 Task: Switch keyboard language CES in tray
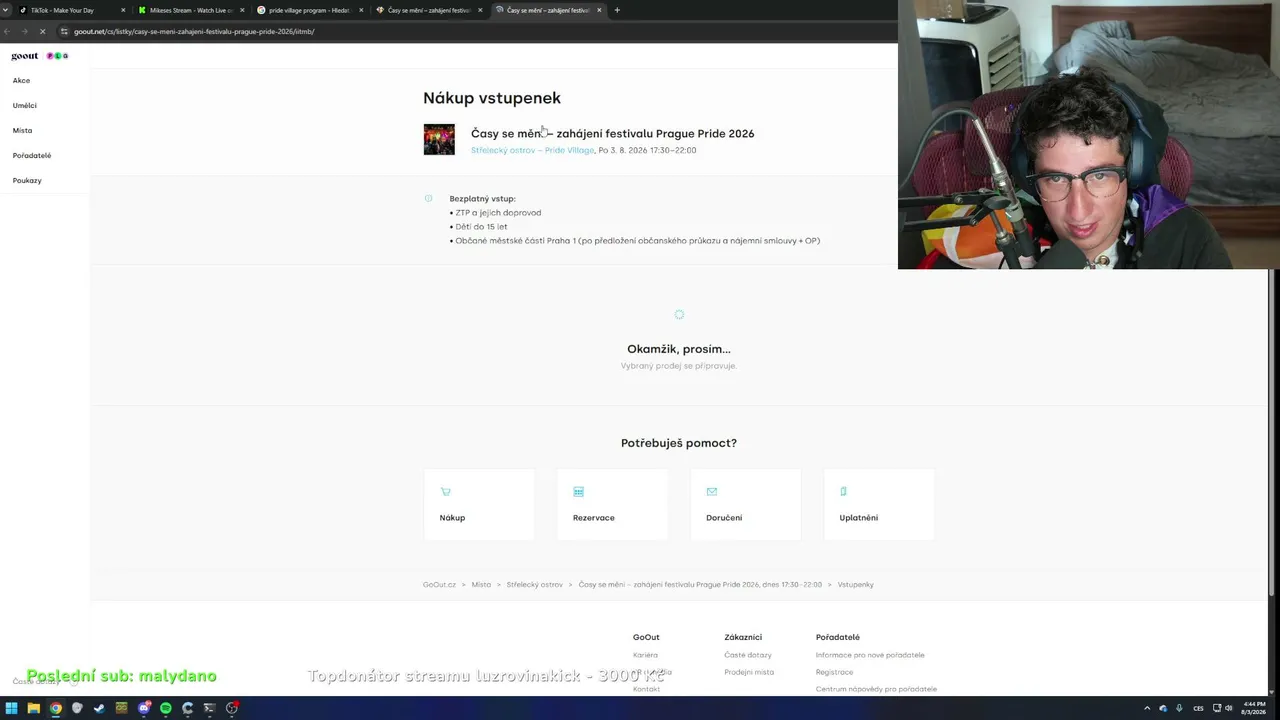tap(1198, 708)
